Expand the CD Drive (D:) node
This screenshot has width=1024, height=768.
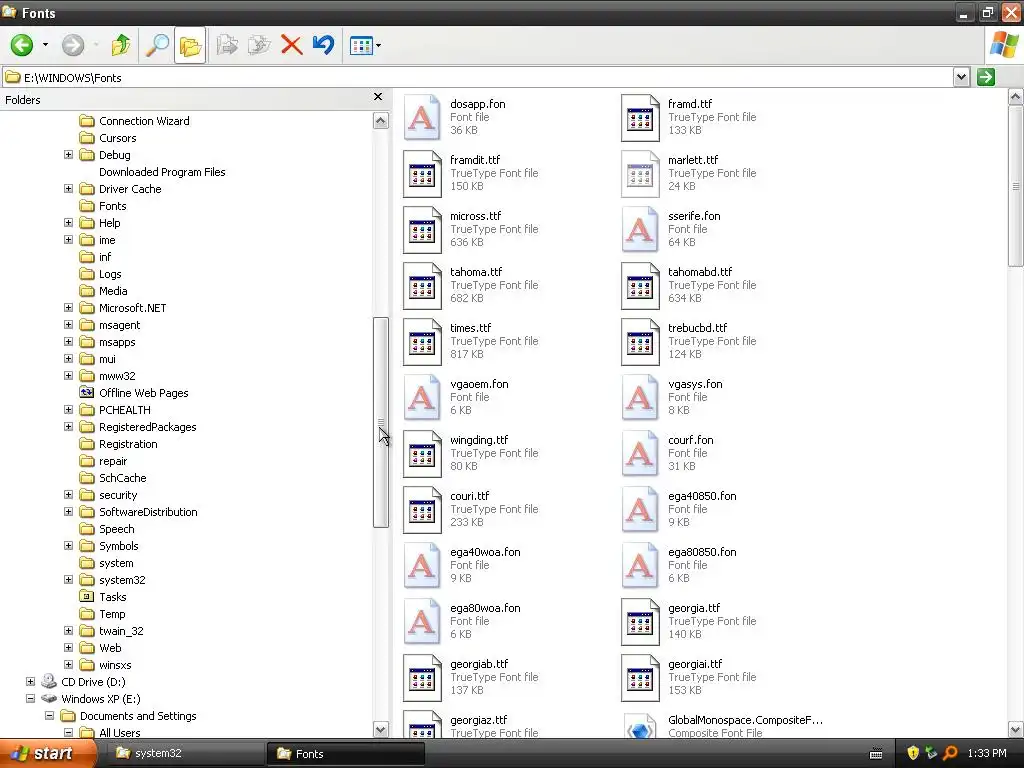[30, 681]
